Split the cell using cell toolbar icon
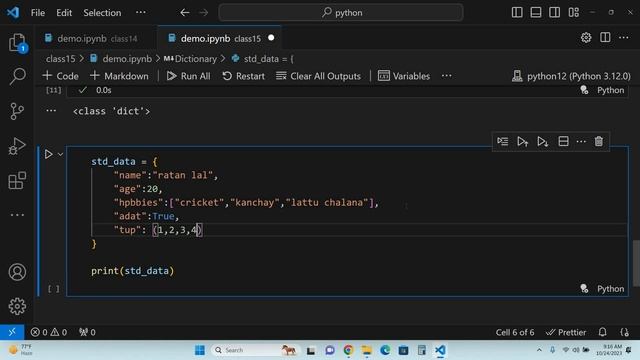The image size is (640, 360). [x=563, y=142]
